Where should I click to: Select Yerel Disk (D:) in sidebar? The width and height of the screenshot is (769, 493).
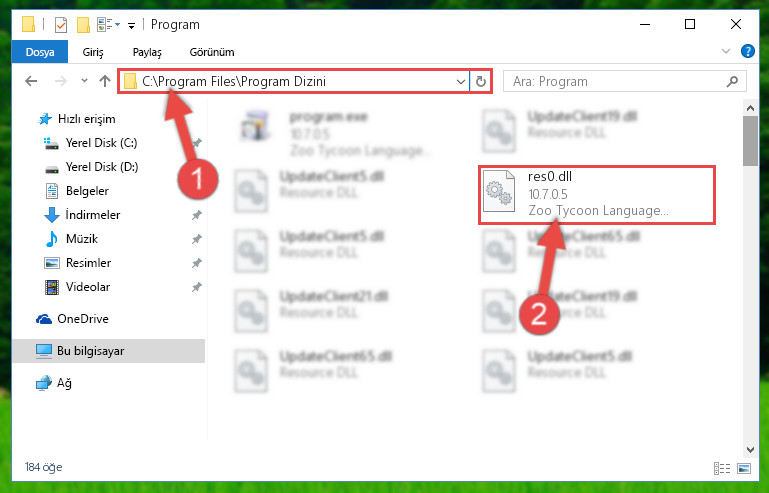tap(102, 167)
